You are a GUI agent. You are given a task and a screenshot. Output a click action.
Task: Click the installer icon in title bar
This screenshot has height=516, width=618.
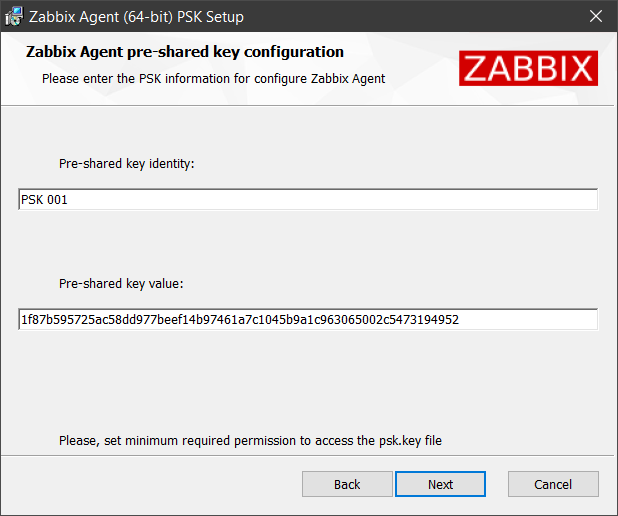14,17
